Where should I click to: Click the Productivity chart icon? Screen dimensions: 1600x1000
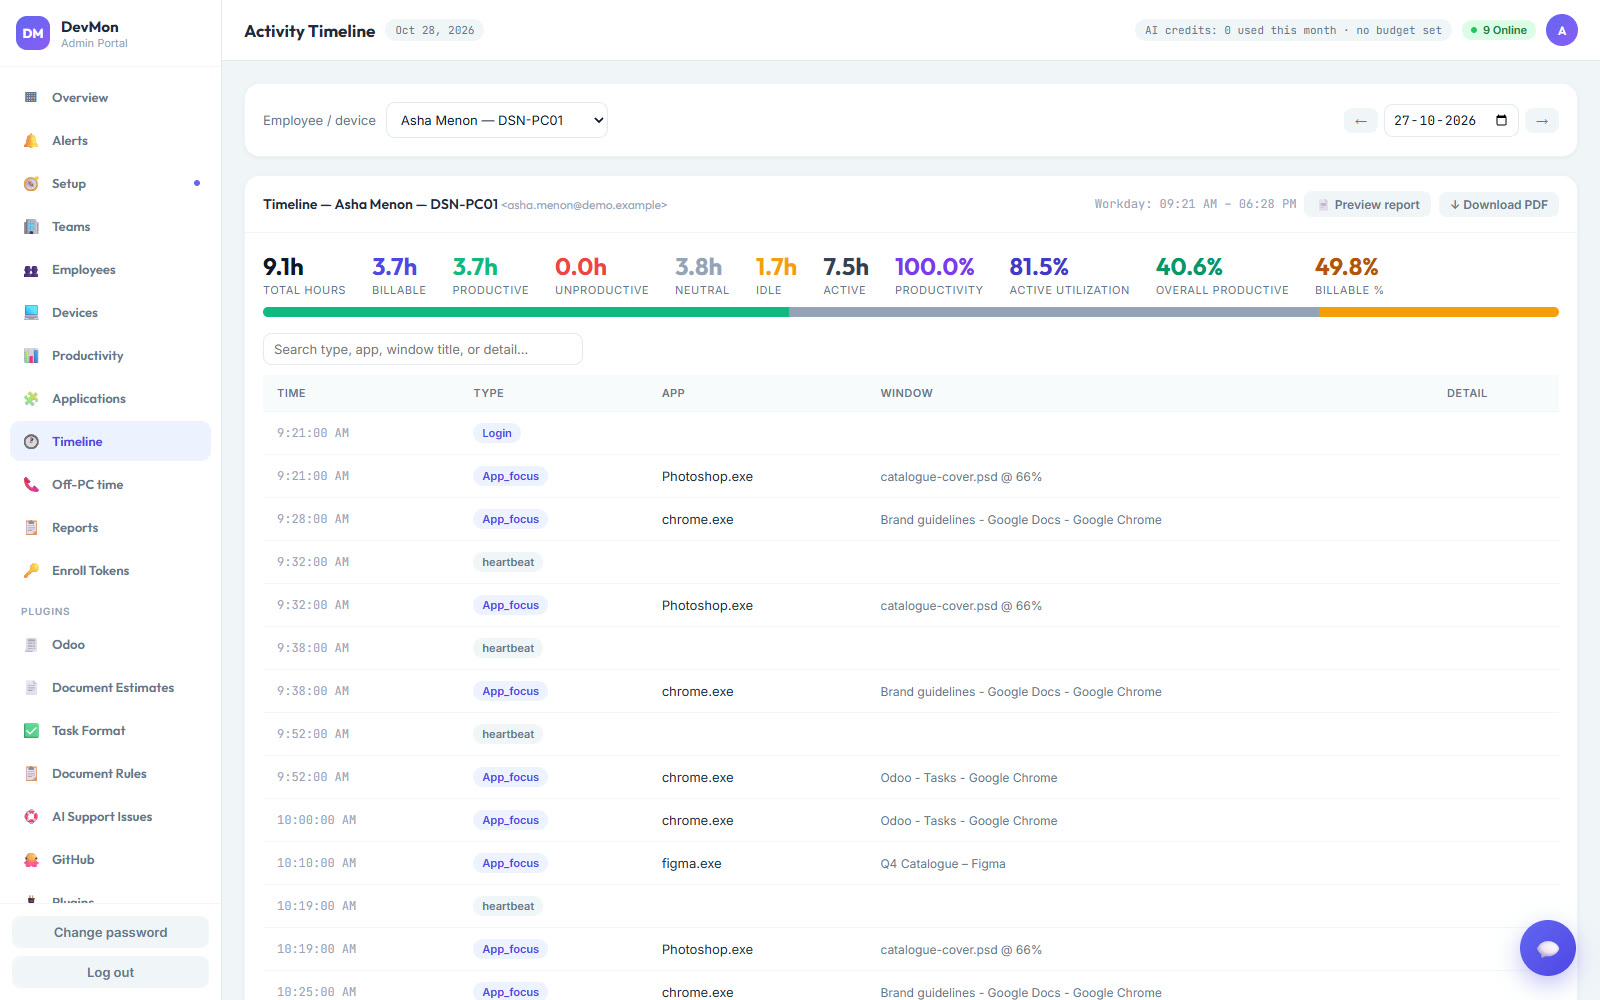point(31,355)
